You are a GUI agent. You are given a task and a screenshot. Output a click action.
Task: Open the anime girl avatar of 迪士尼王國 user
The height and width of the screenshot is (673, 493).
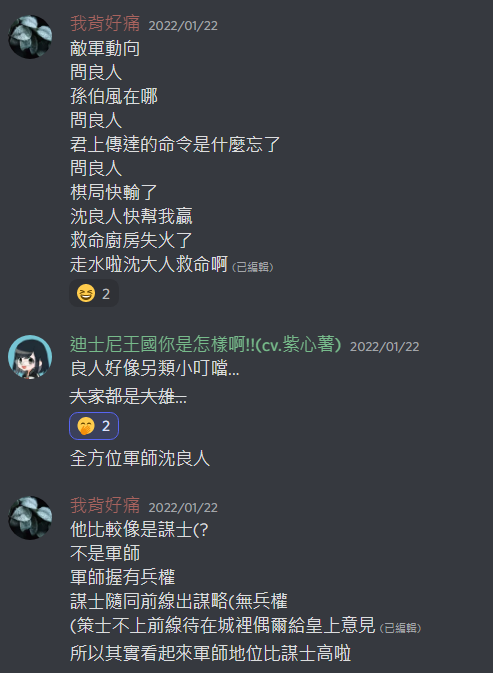coord(30,357)
